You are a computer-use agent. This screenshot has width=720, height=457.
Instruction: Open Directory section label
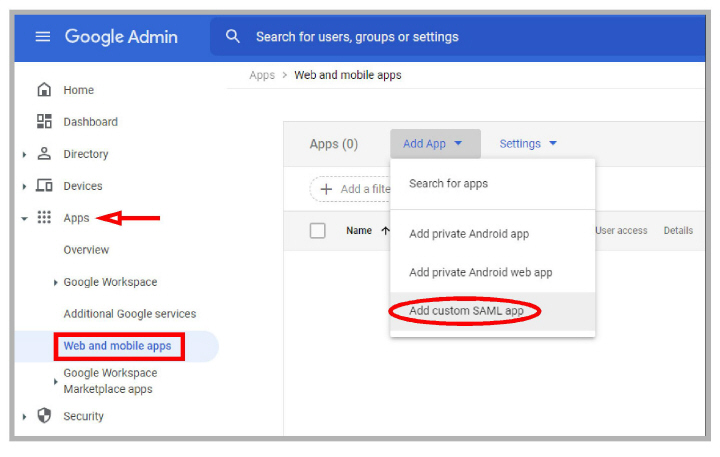(x=86, y=154)
